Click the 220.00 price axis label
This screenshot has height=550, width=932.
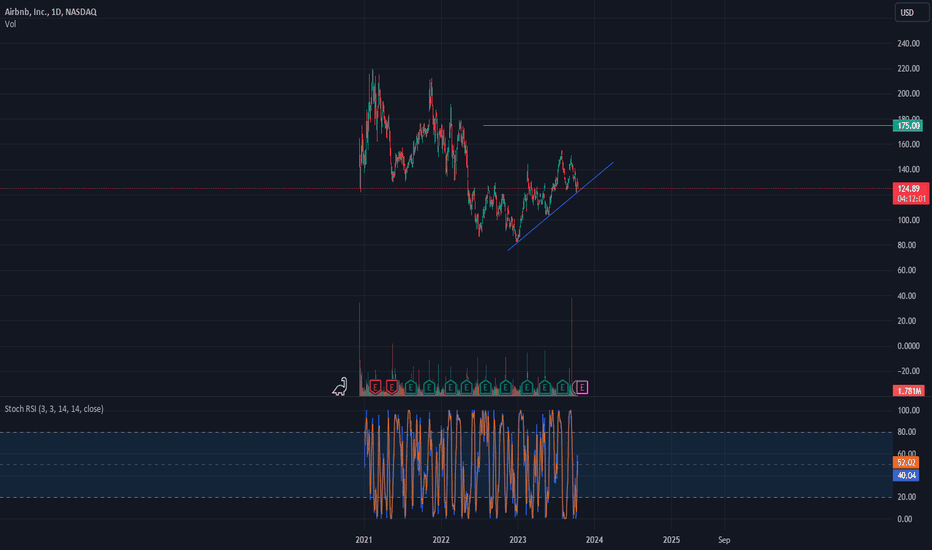(x=908, y=69)
